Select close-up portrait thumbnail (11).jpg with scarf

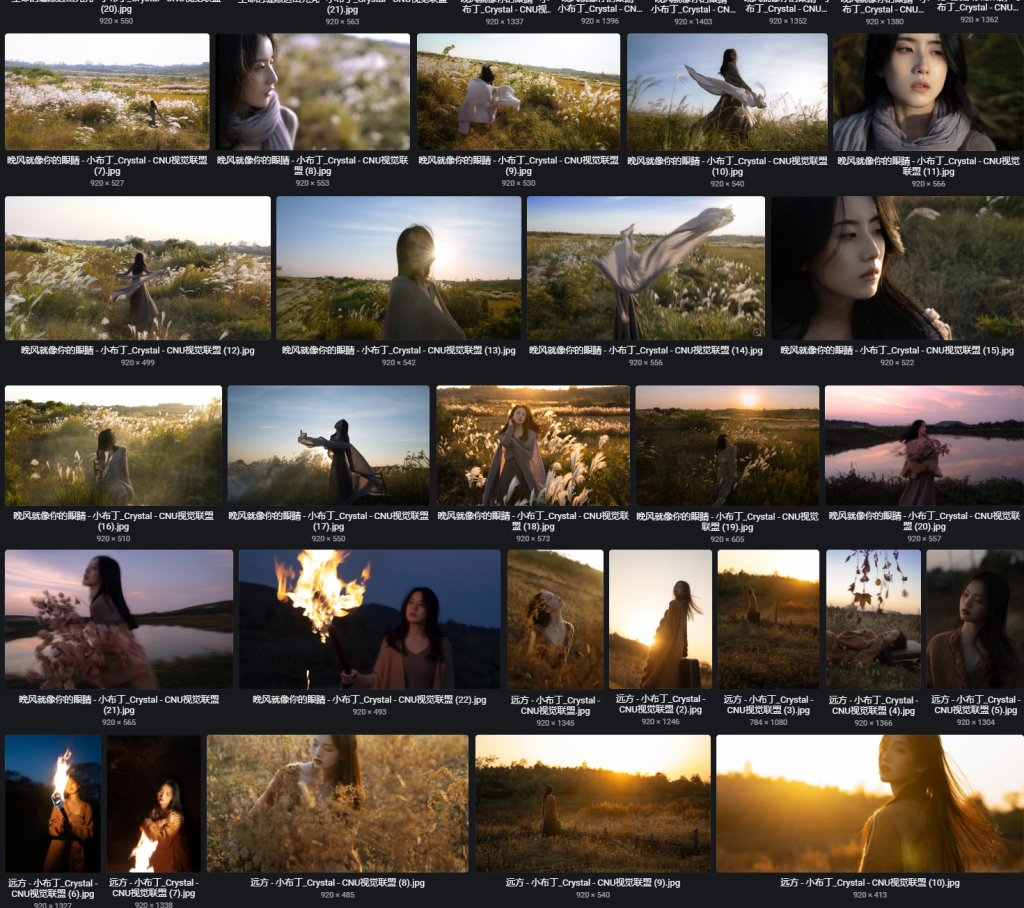point(927,92)
